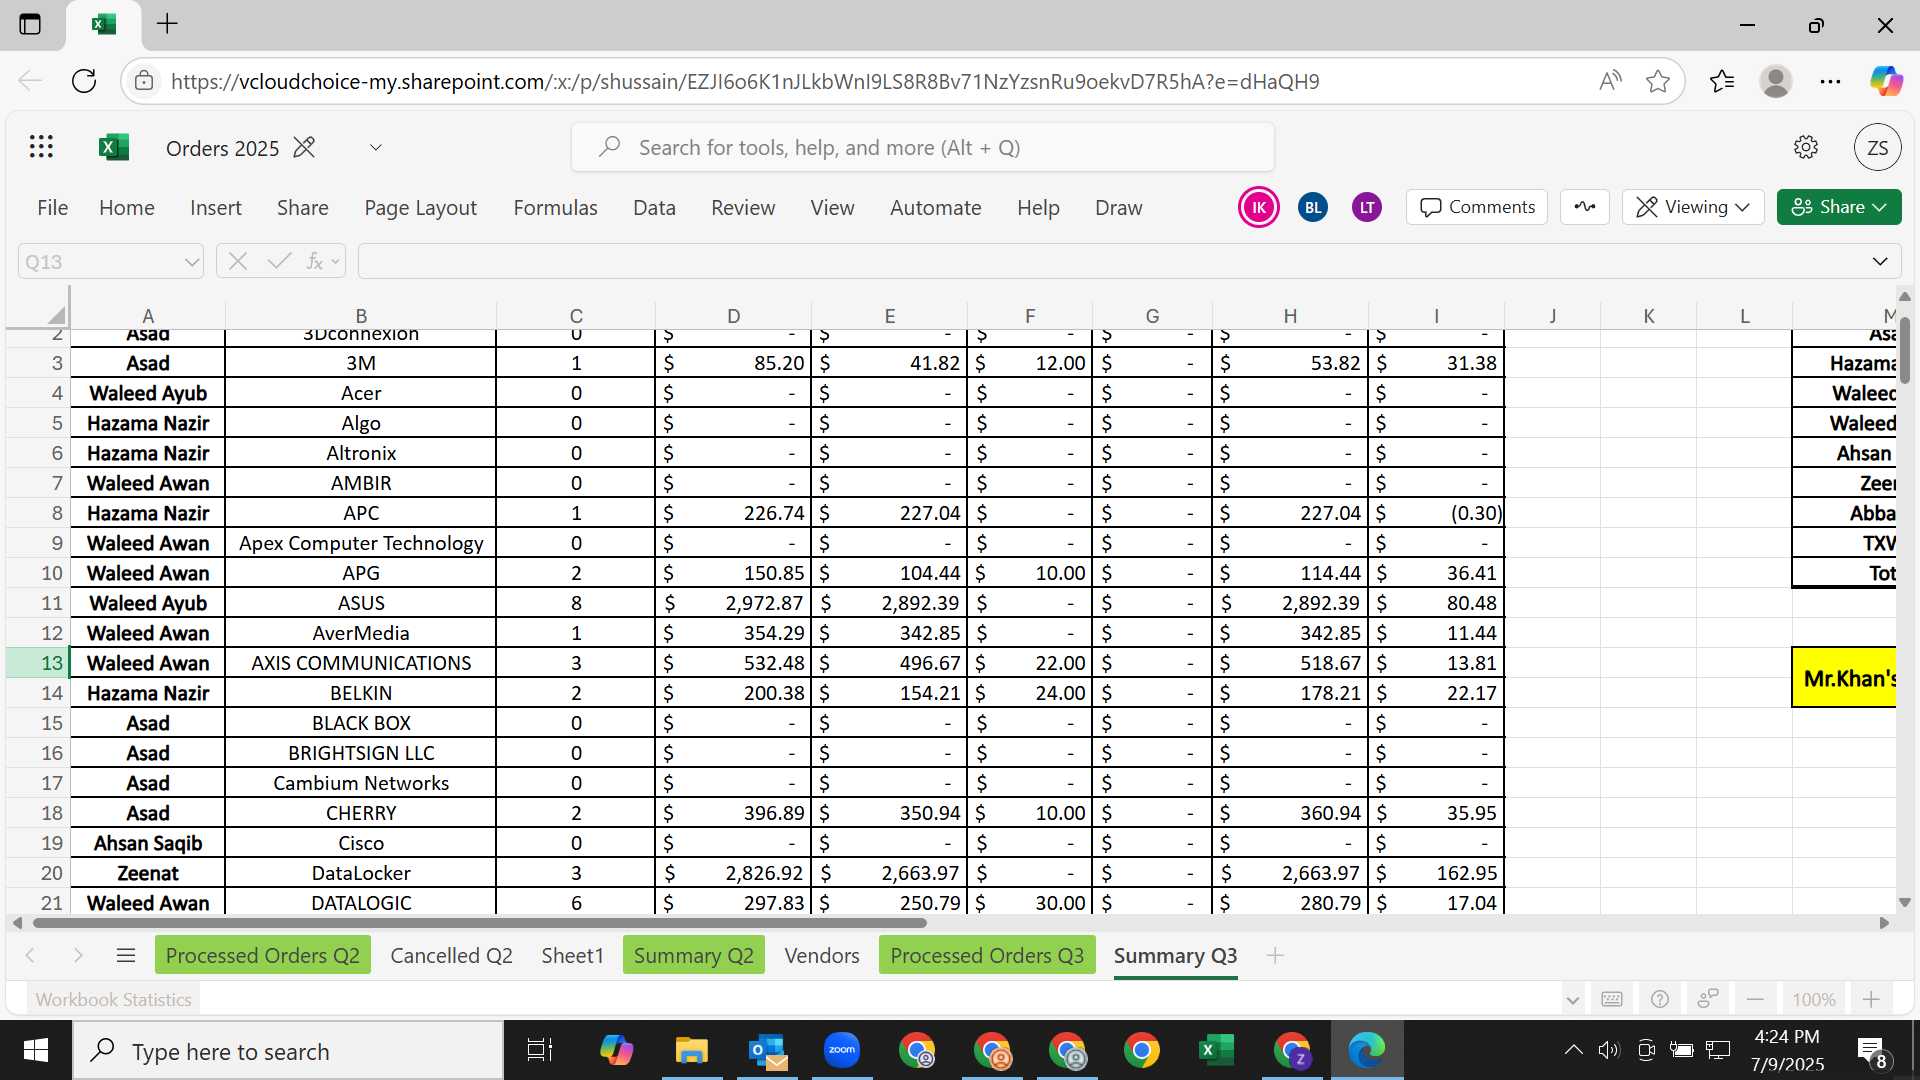The width and height of the screenshot is (1920, 1080).
Task: Open Edge tab actions menu icon
Action: pos(30,24)
